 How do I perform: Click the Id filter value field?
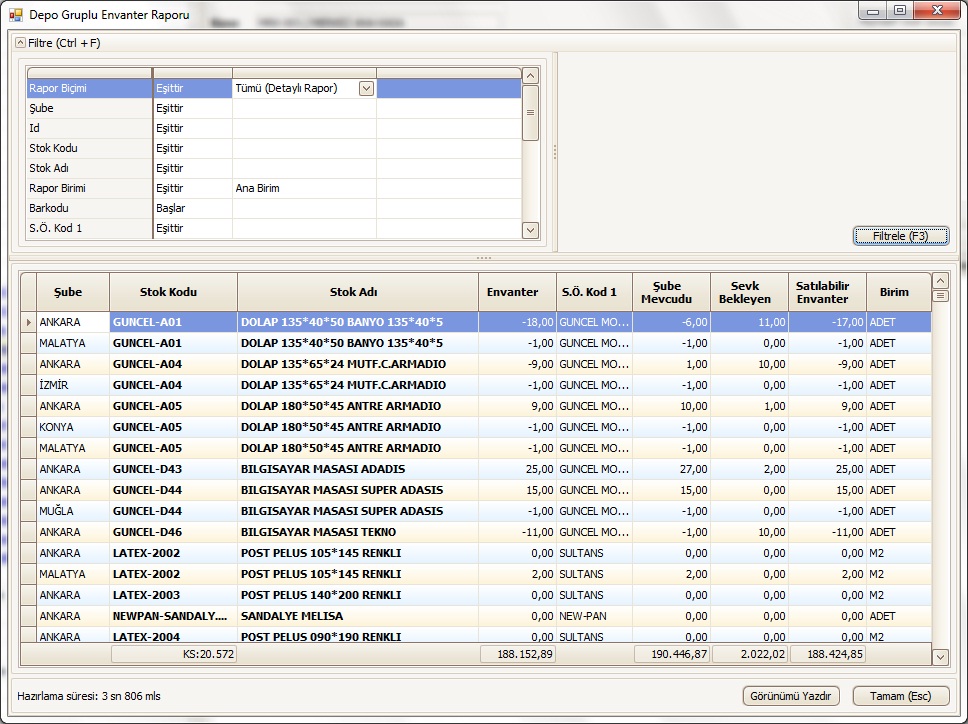click(x=304, y=128)
